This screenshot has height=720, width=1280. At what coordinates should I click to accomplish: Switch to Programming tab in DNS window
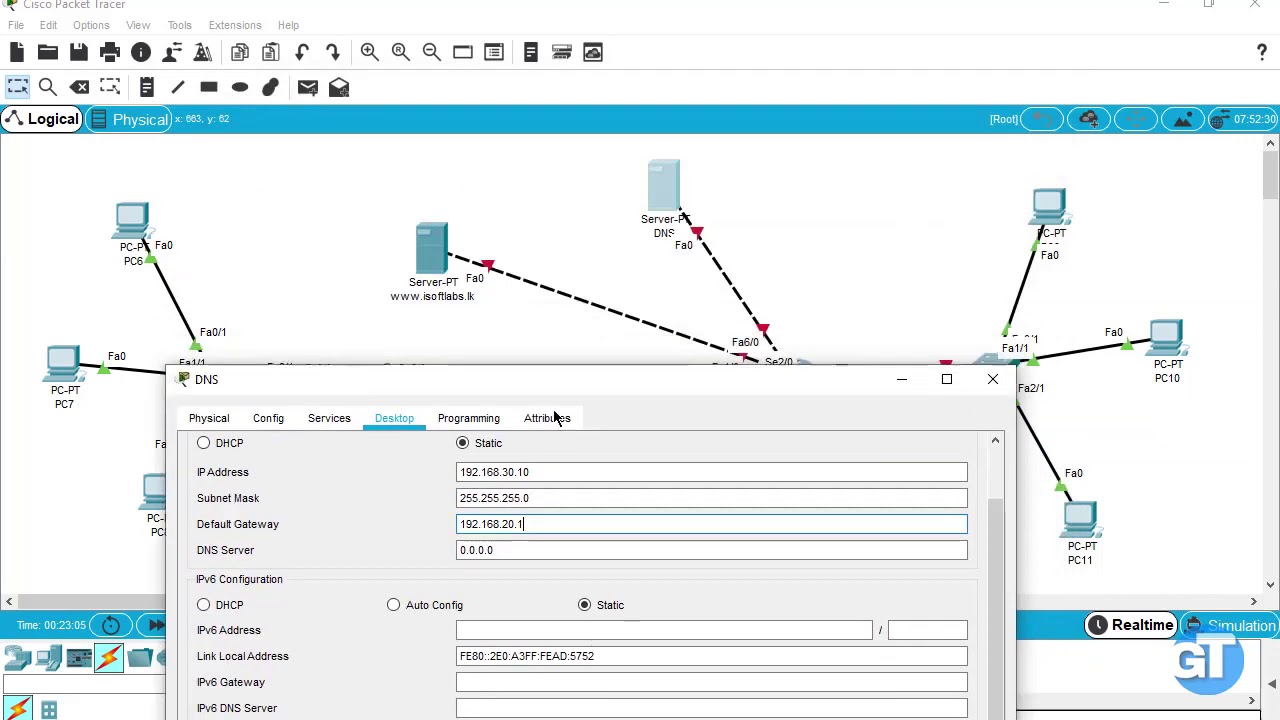468,418
